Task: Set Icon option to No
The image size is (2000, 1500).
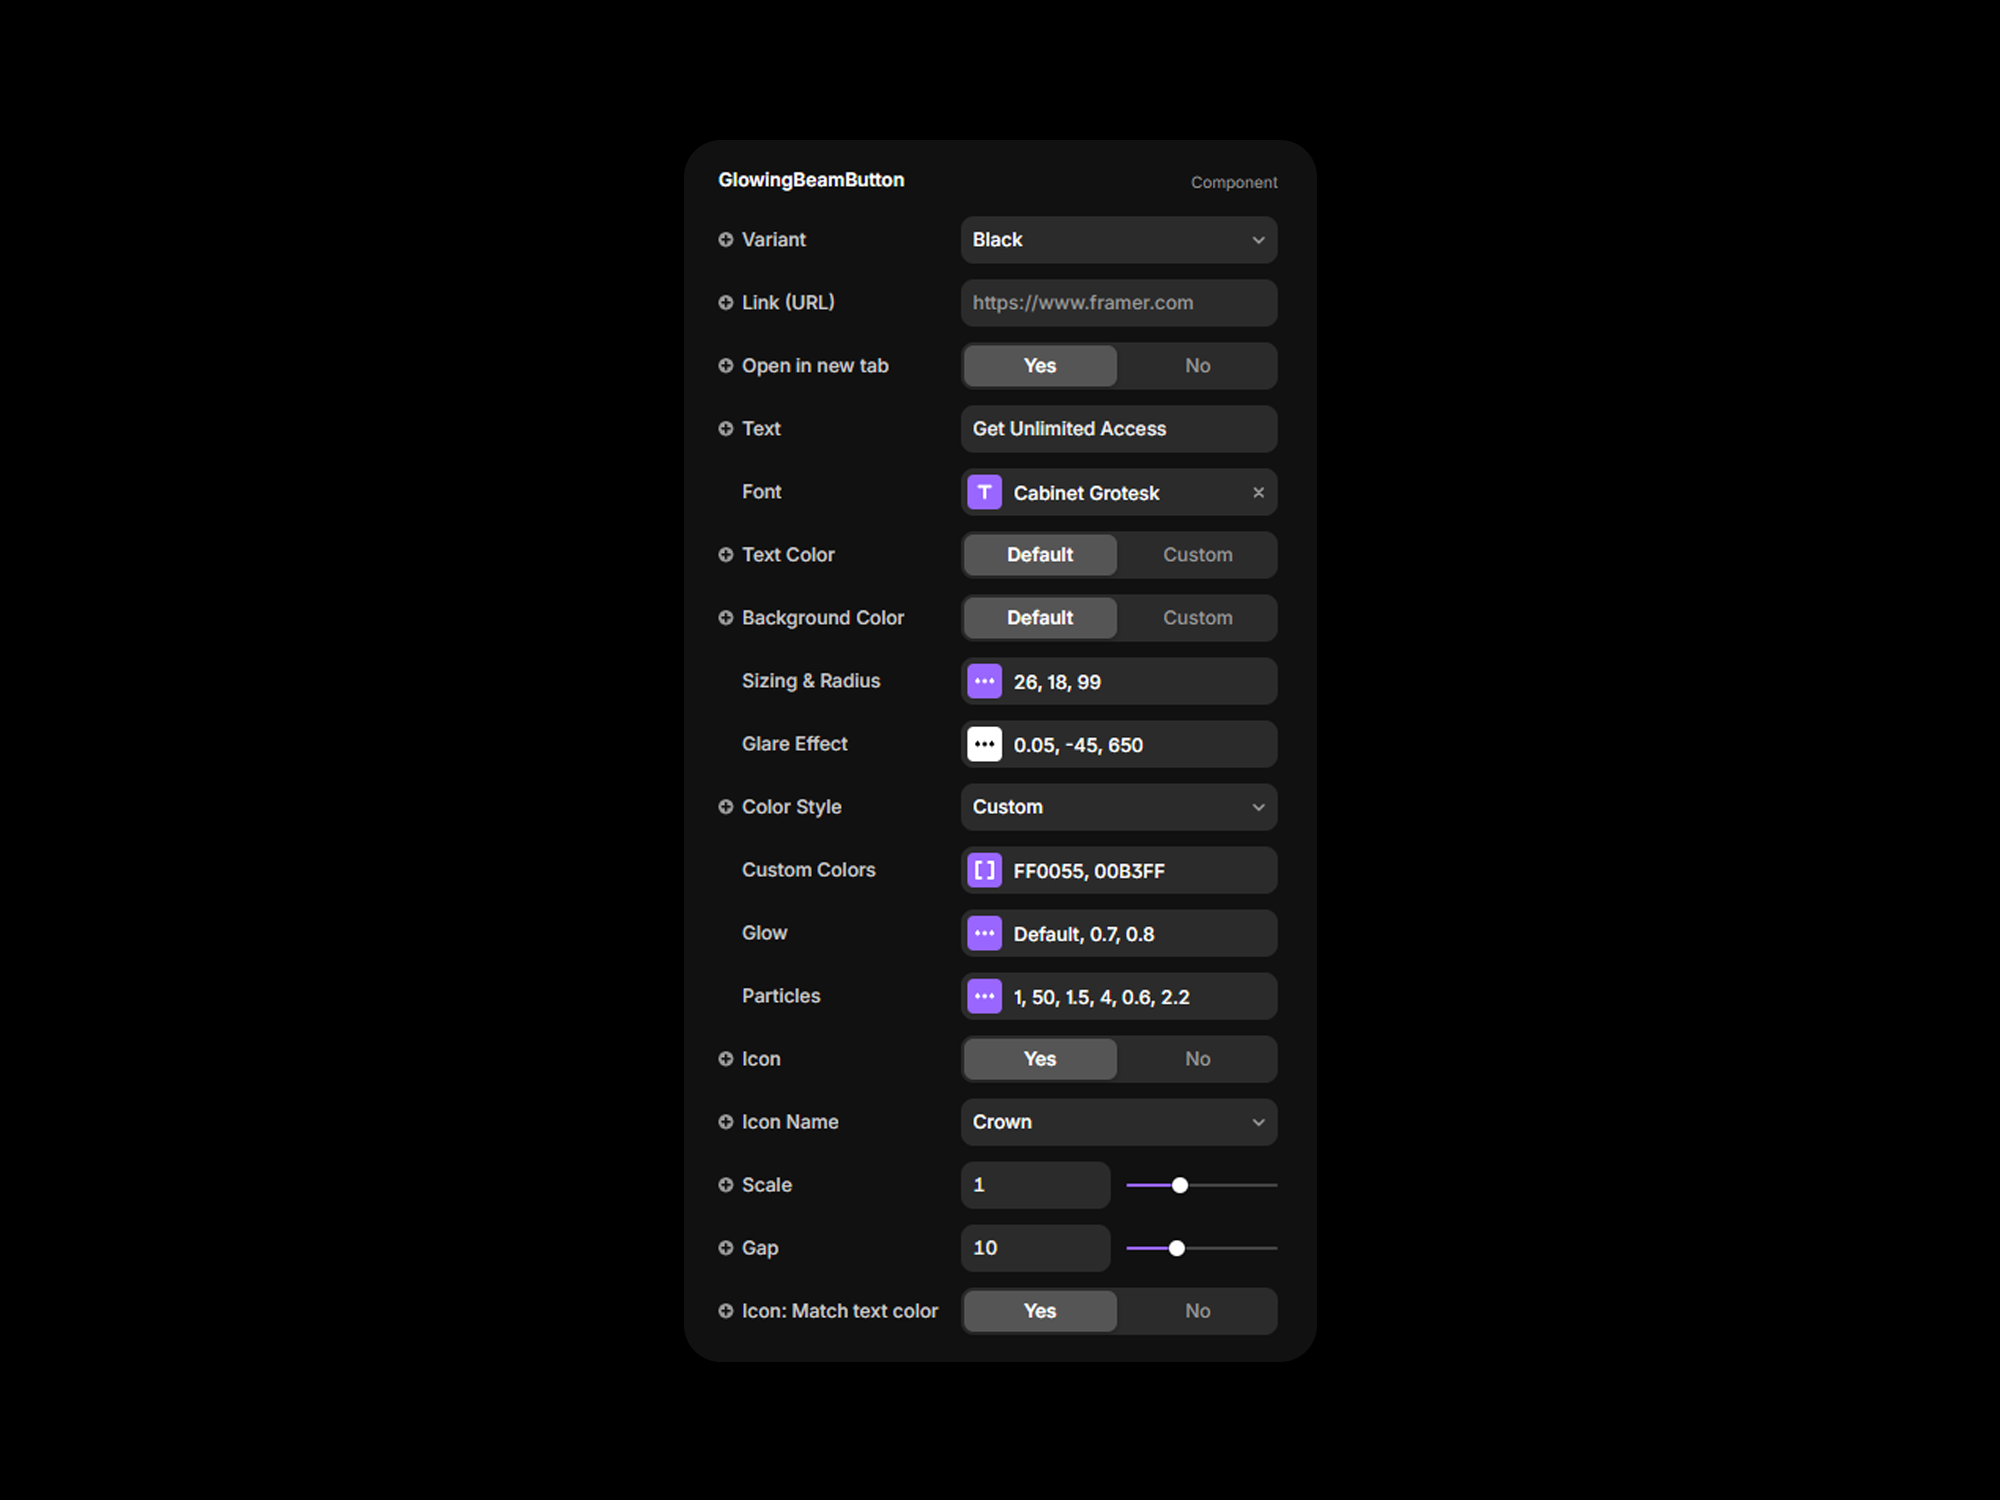Action: (x=1197, y=1059)
